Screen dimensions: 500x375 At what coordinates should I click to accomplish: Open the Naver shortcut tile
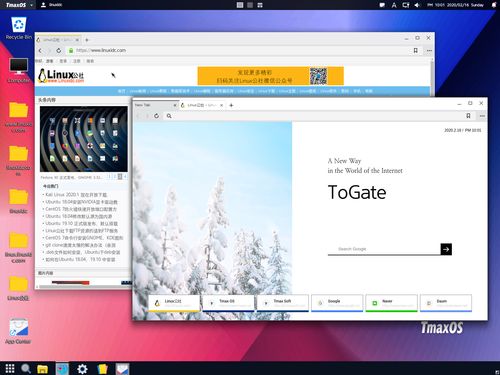(391, 303)
